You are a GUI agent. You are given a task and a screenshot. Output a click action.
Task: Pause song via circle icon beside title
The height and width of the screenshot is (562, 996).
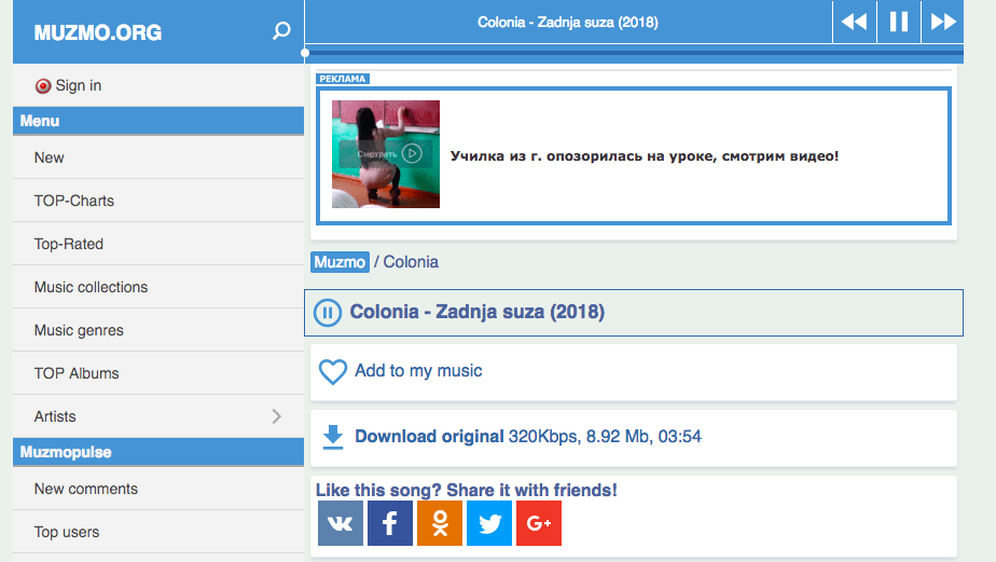pyautogui.click(x=328, y=312)
